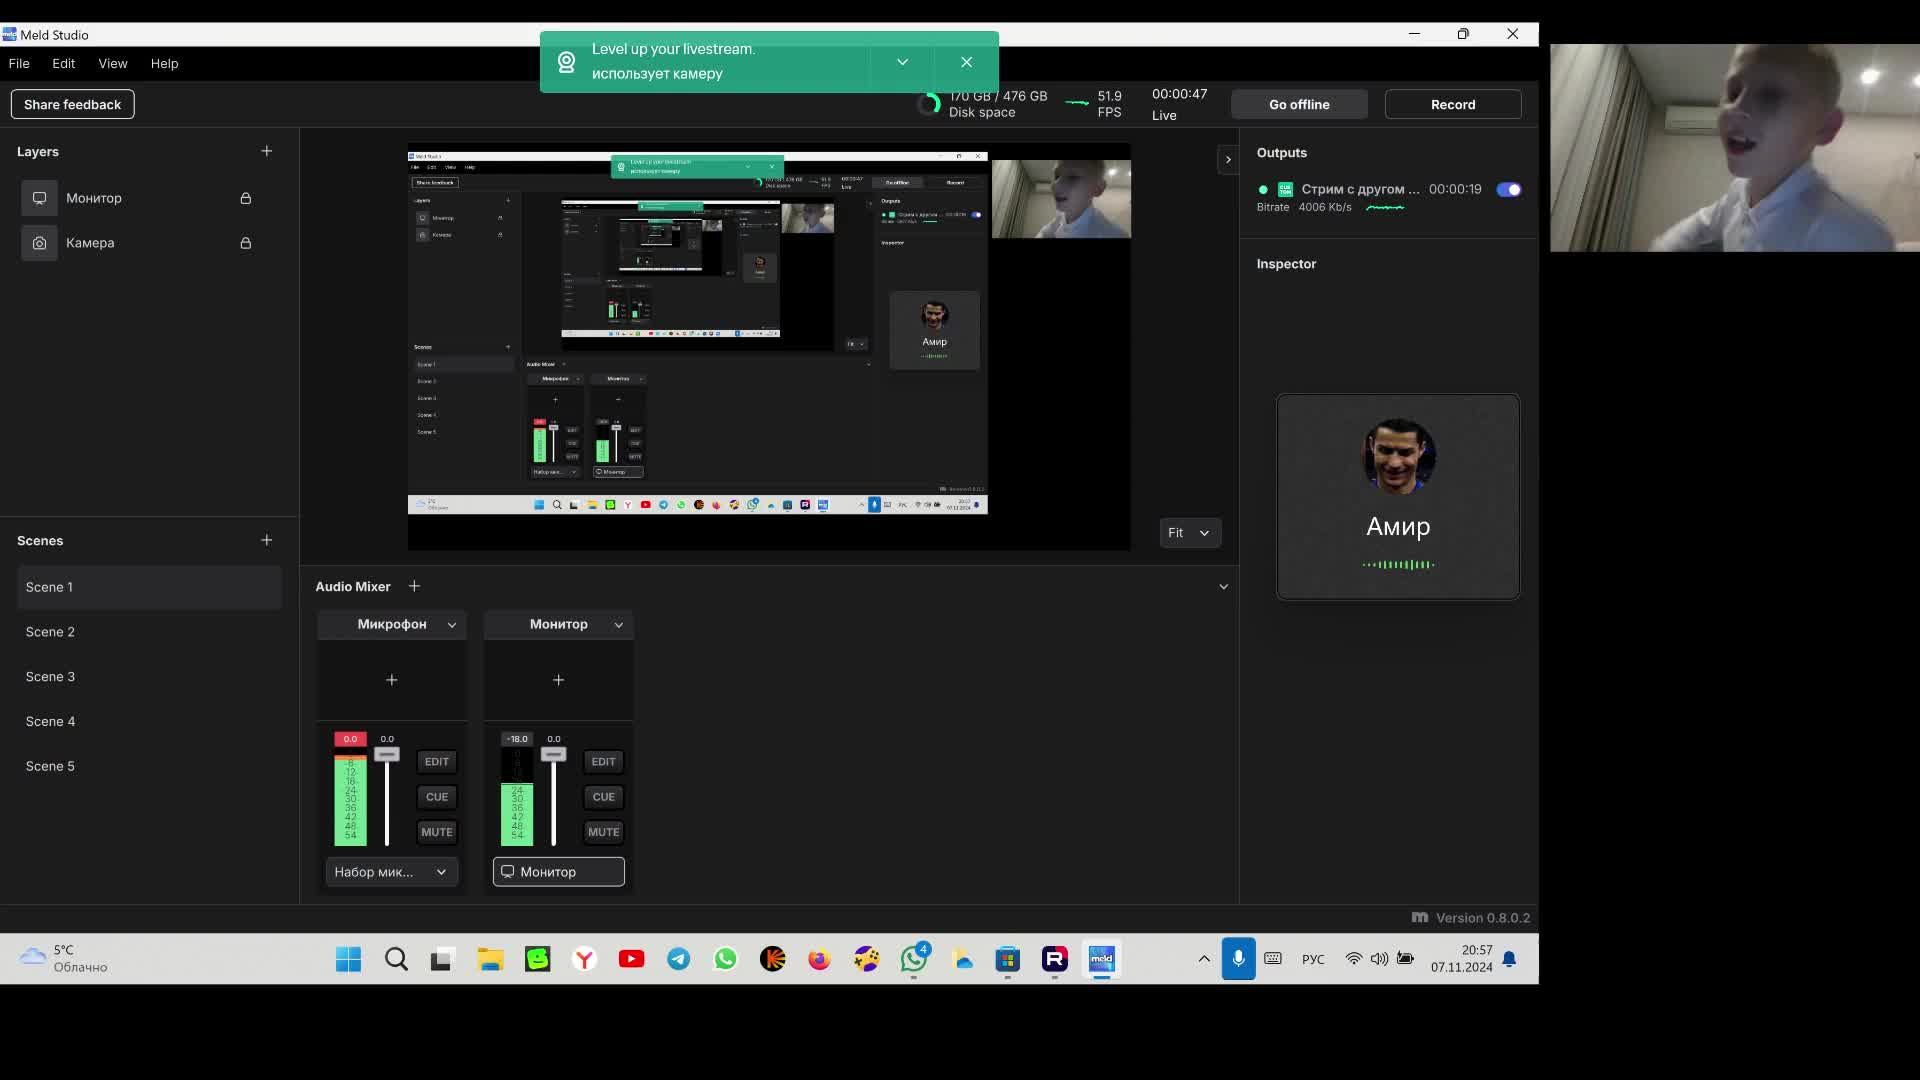Add effect to Микрофон track slot

click(391, 680)
